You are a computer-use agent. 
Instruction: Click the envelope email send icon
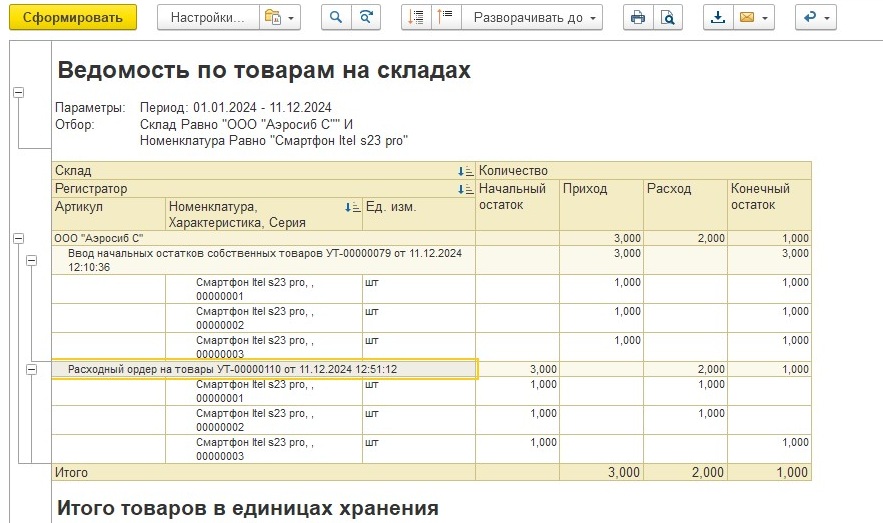[x=753, y=18]
